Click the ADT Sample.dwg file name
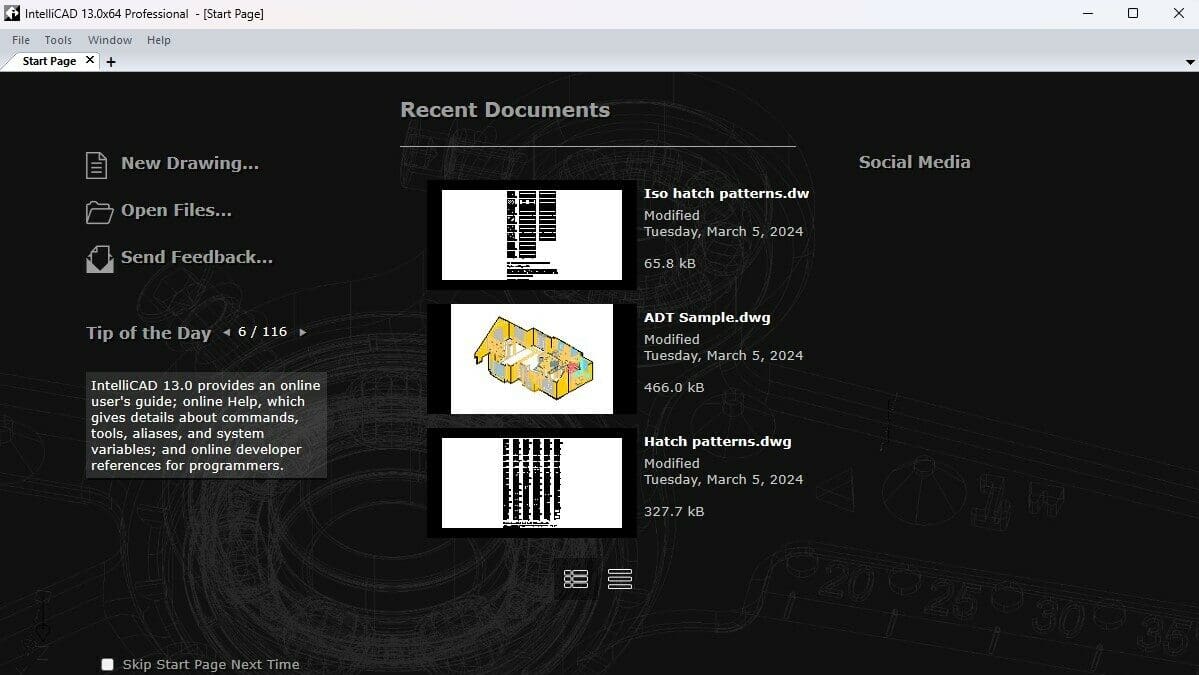 pyautogui.click(x=707, y=318)
